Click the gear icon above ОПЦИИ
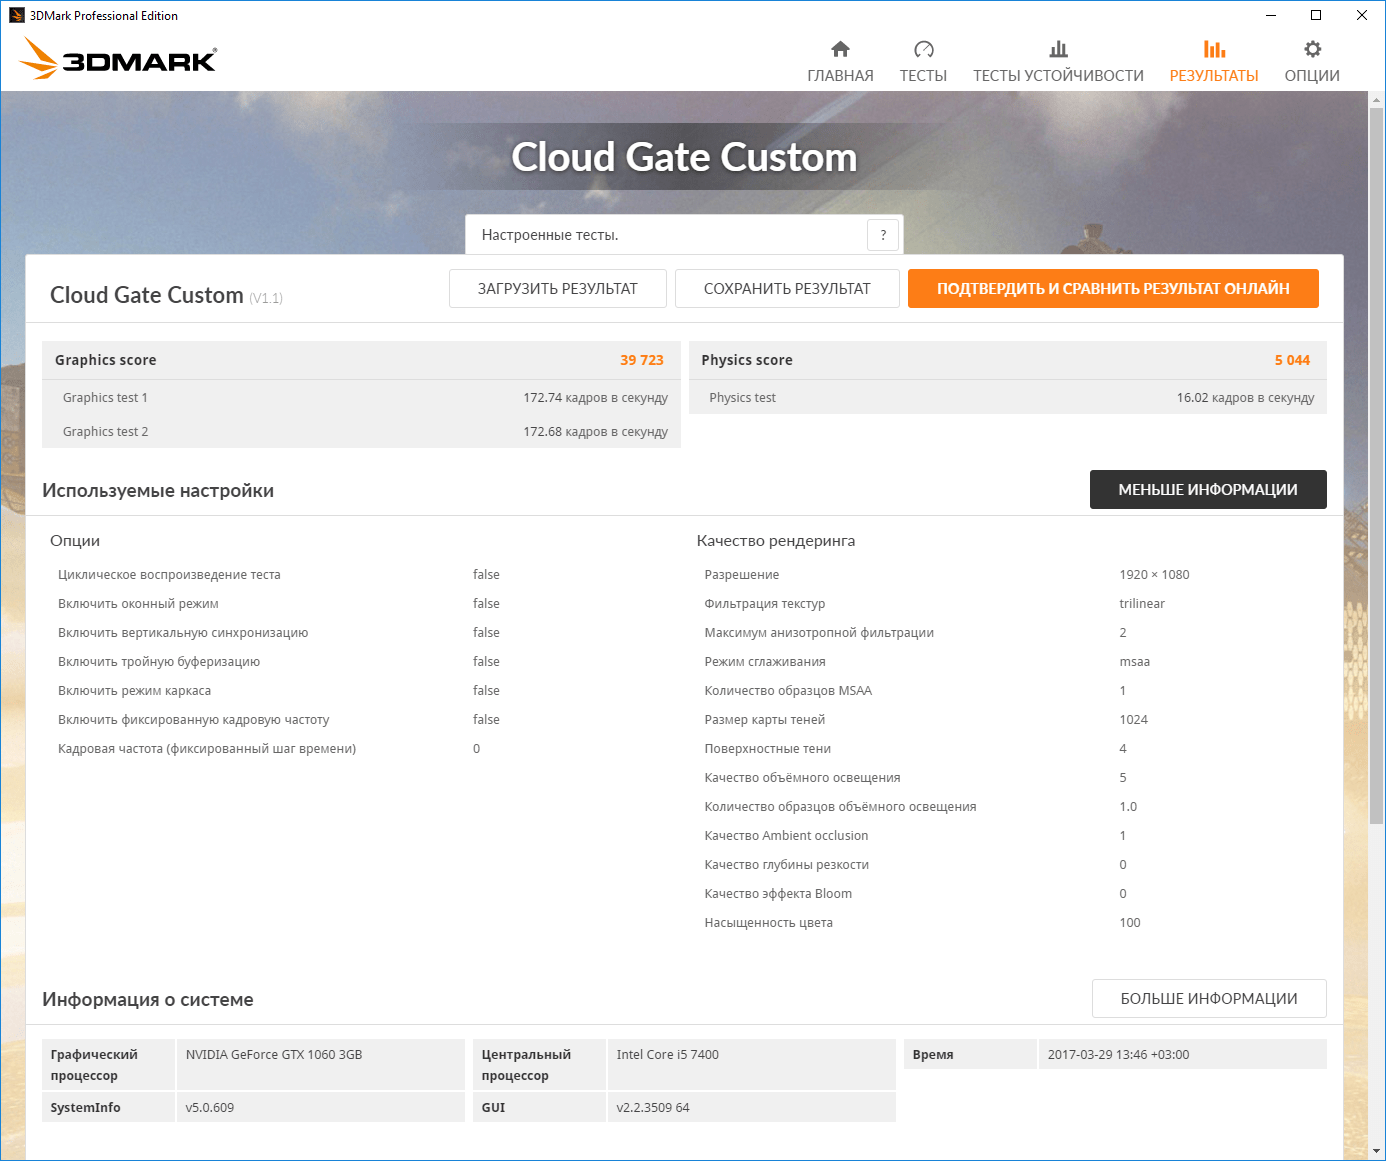The image size is (1386, 1161). (1312, 49)
